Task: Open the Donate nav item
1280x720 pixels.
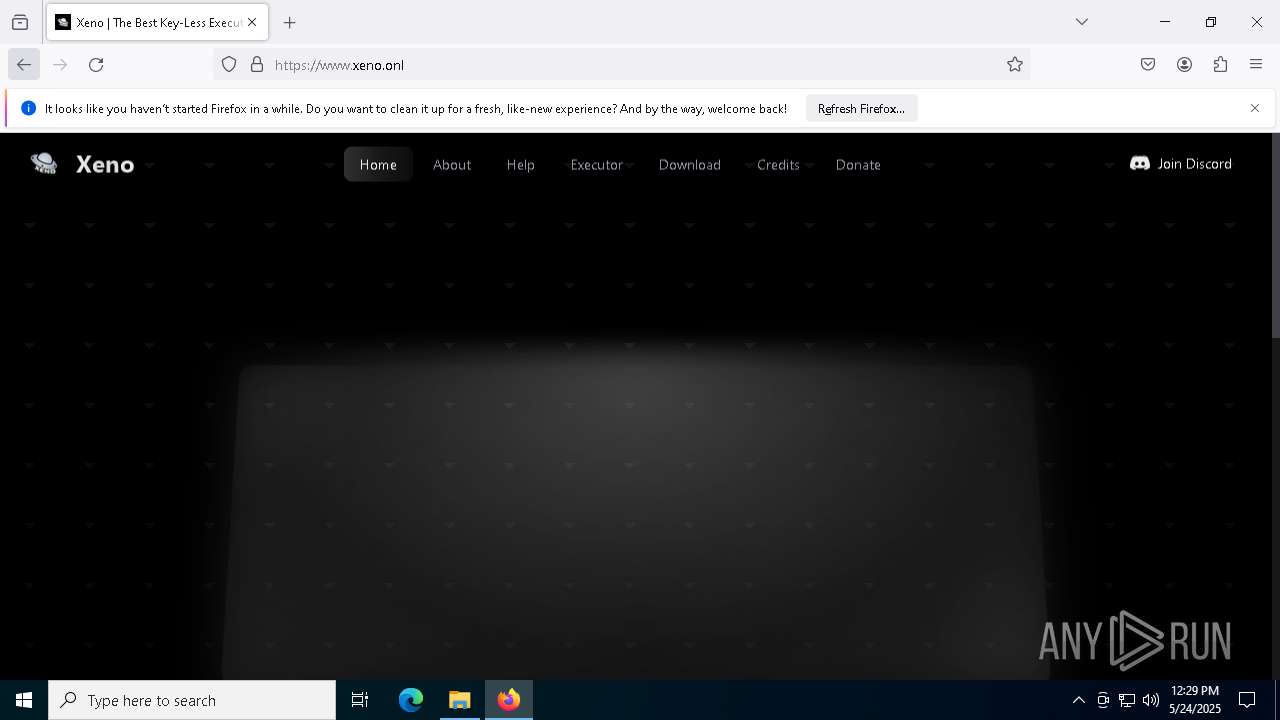Action: click(858, 165)
